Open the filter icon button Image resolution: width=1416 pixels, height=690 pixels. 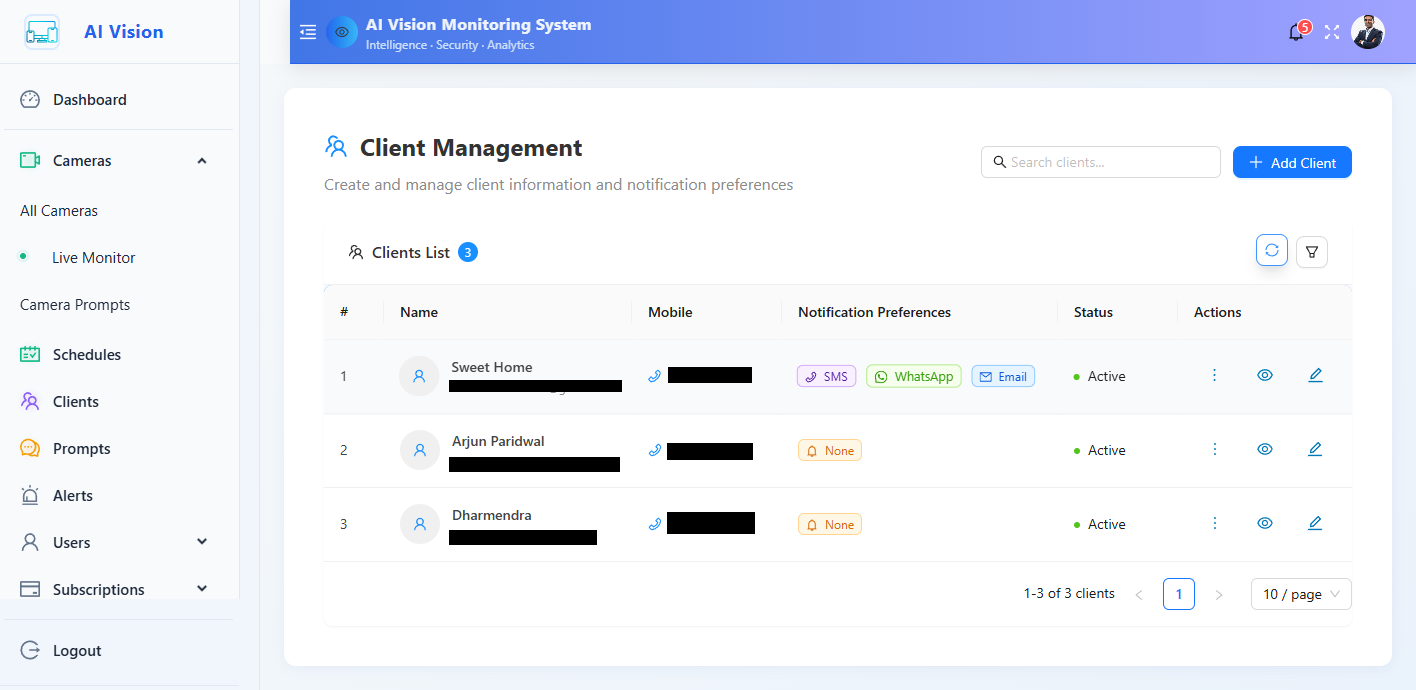point(1311,252)
